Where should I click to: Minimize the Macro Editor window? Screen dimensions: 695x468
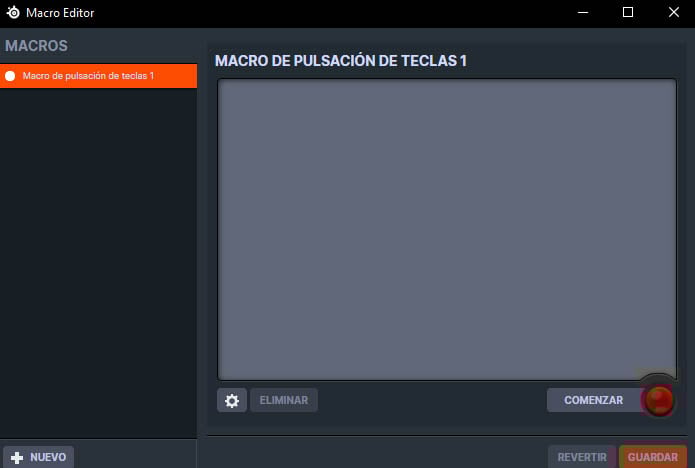[x=583, y=12]
